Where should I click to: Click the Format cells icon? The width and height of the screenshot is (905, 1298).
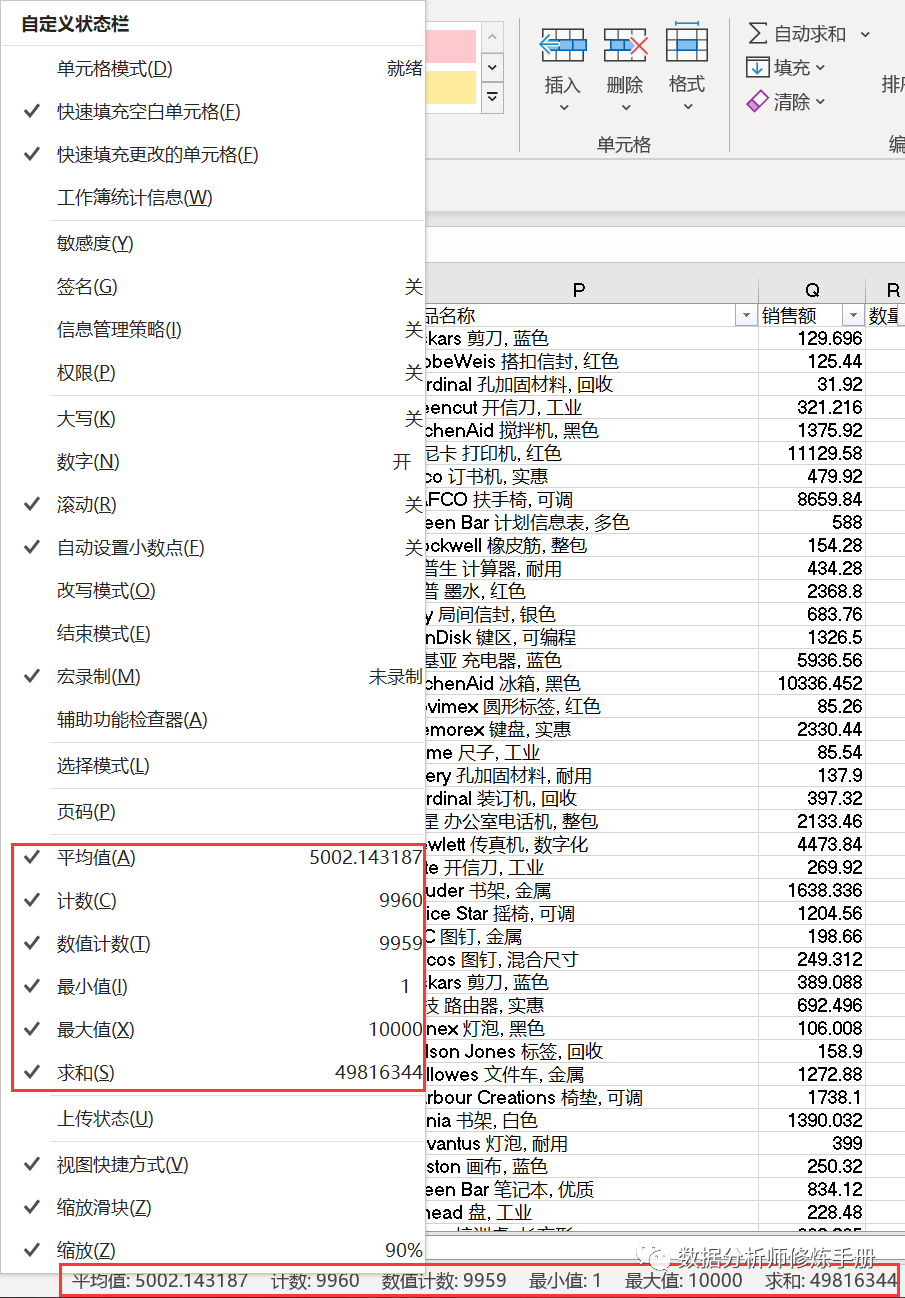coord(687,42)
